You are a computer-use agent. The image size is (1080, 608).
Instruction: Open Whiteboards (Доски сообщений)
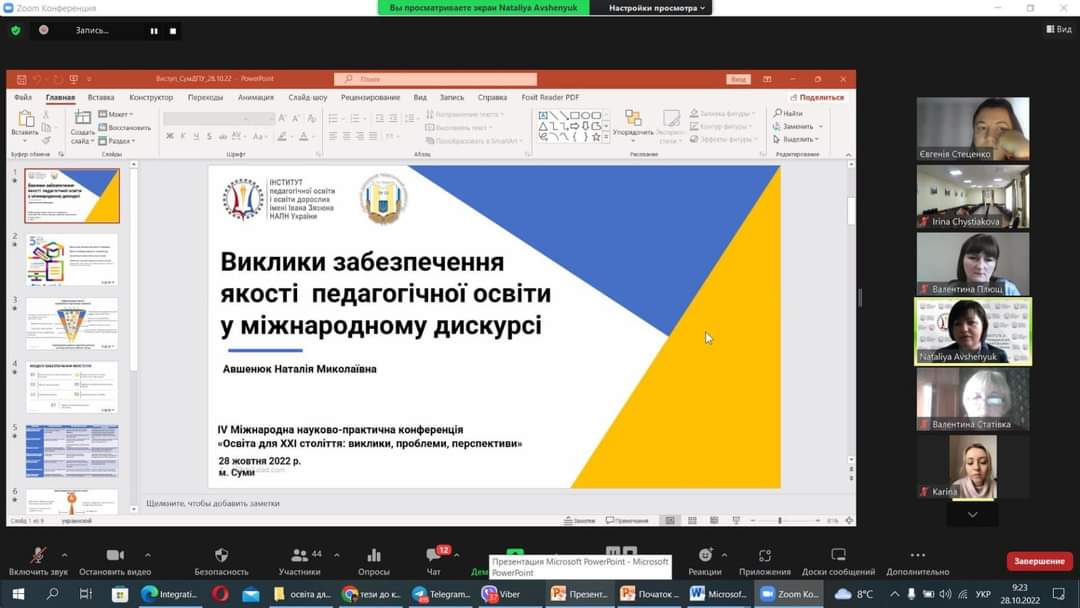pyautogui.click(x=838, y=556)
